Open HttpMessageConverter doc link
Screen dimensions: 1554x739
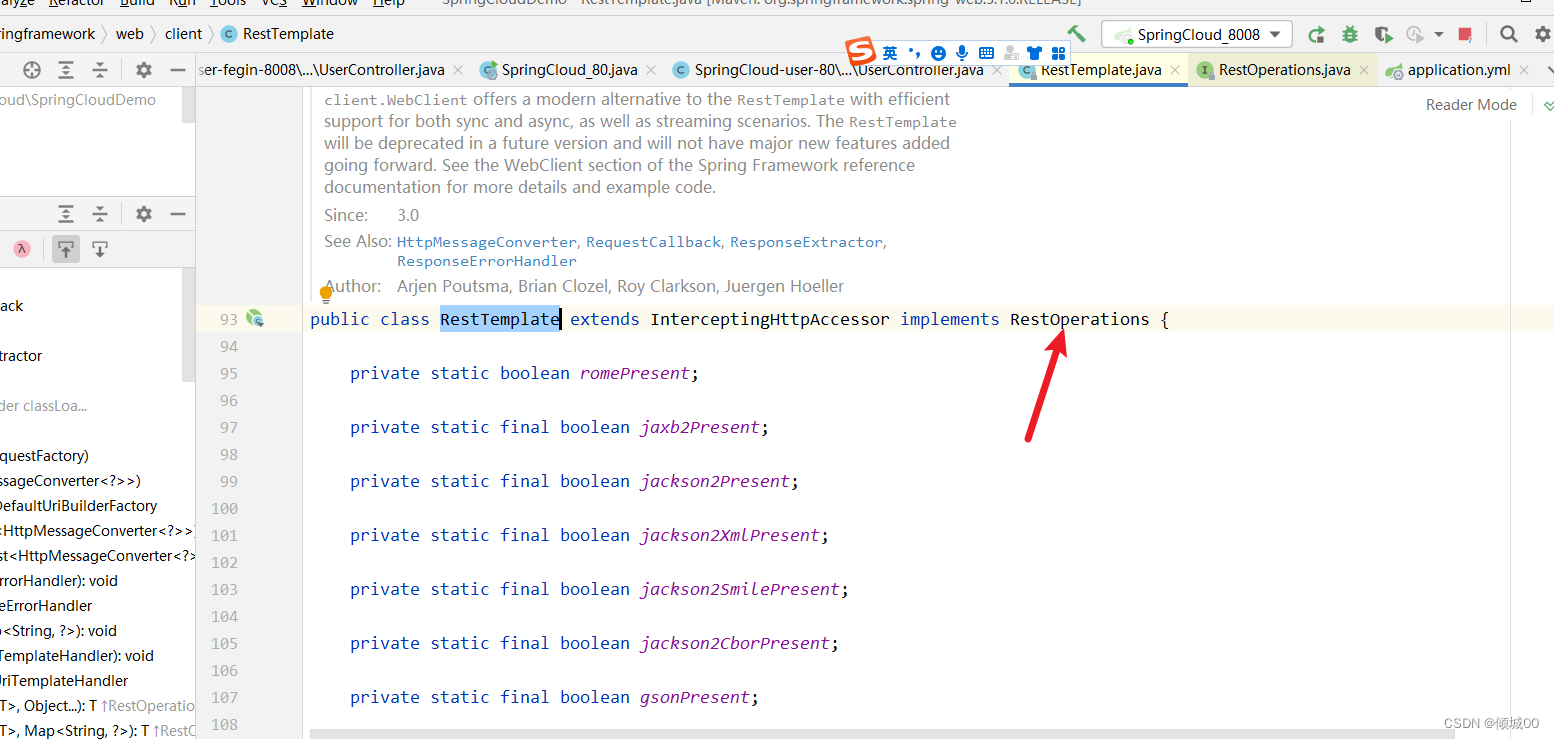coord(486,242)
